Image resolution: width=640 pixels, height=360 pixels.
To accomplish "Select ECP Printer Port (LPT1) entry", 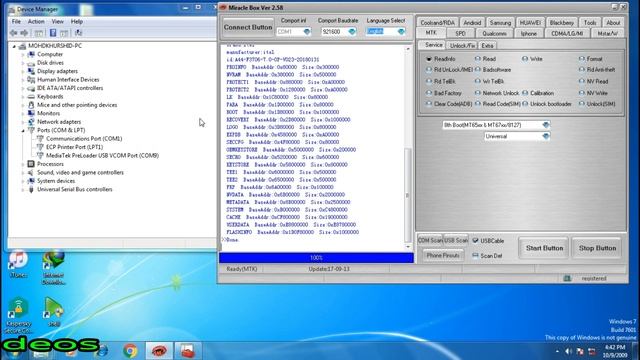I will click(x=74, y=147).
